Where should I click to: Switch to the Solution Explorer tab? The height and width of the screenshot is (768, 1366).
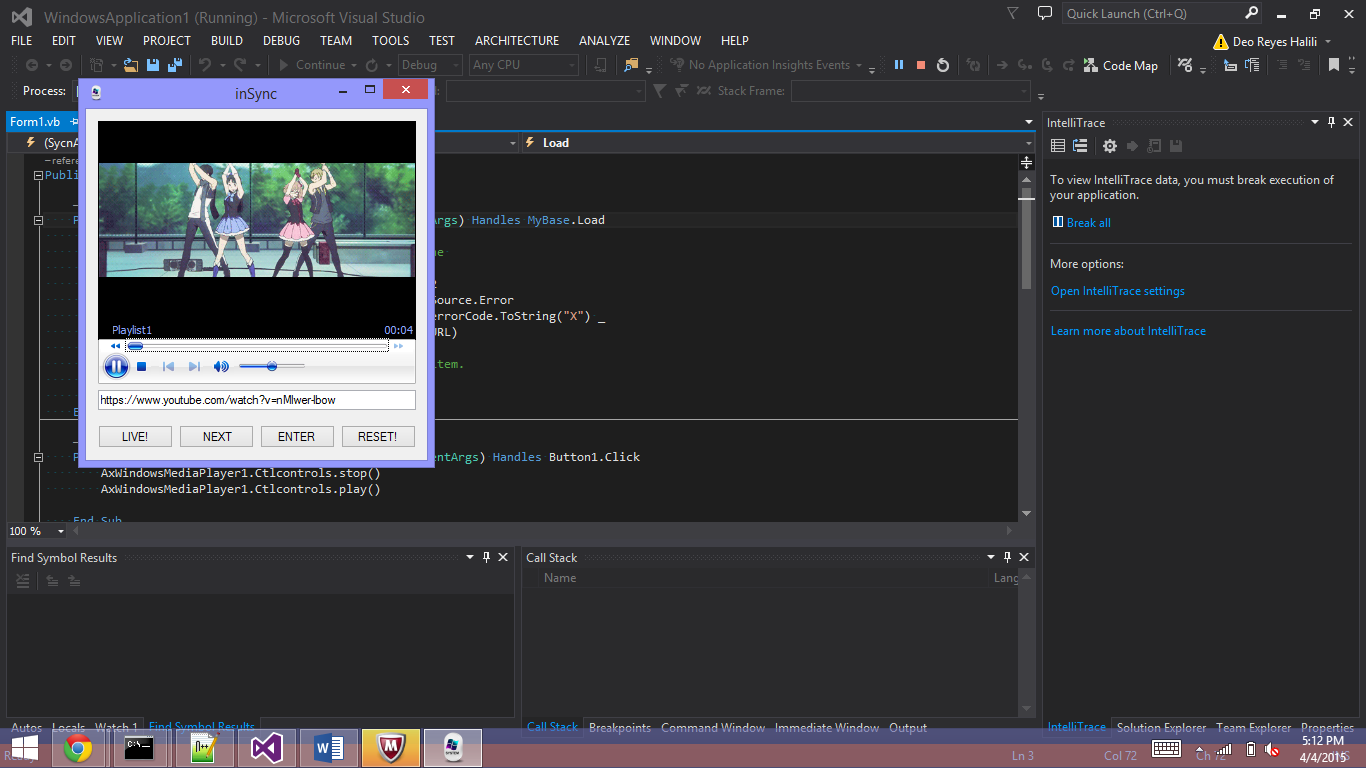tap(1162, 728)
